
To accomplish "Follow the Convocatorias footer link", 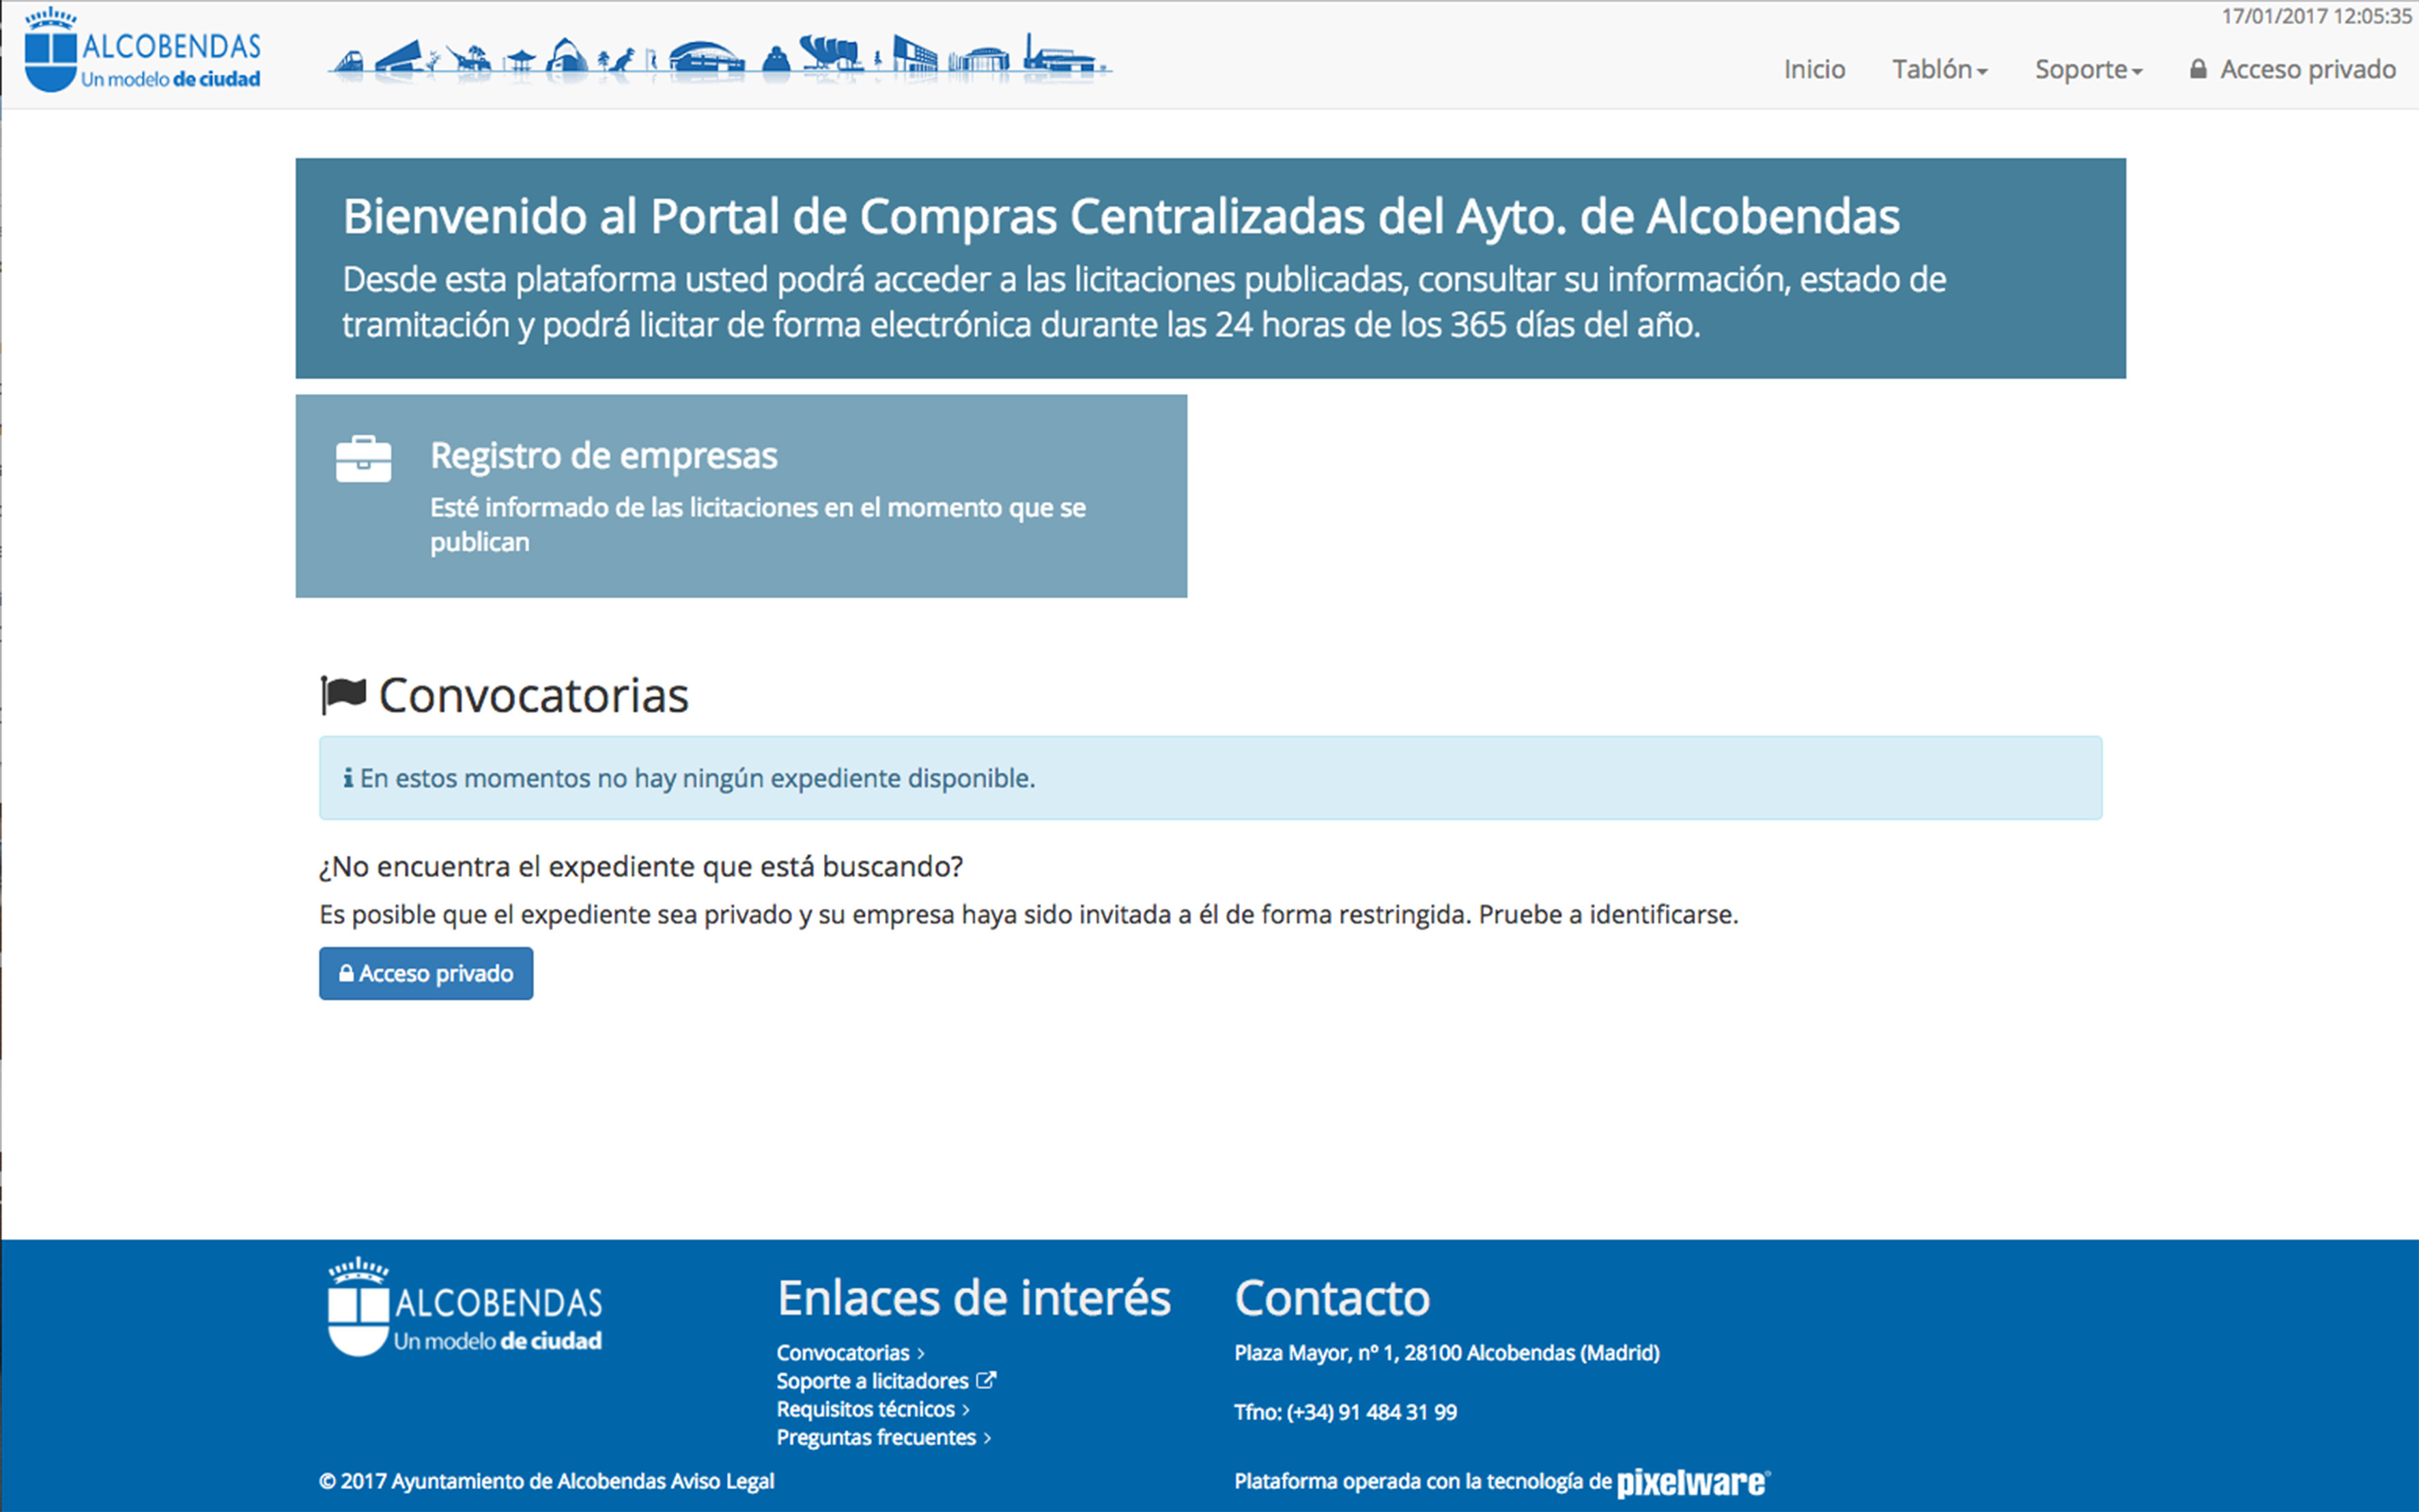I will pos(843,1353).
